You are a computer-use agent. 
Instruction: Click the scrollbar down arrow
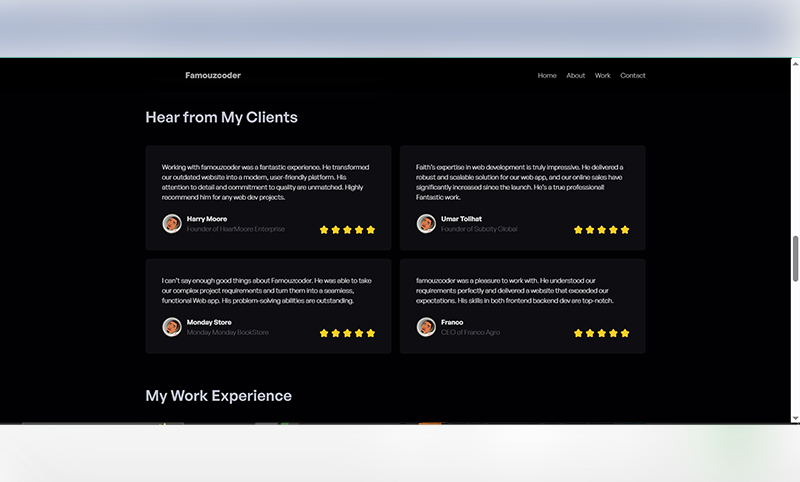tap(795, 417)
